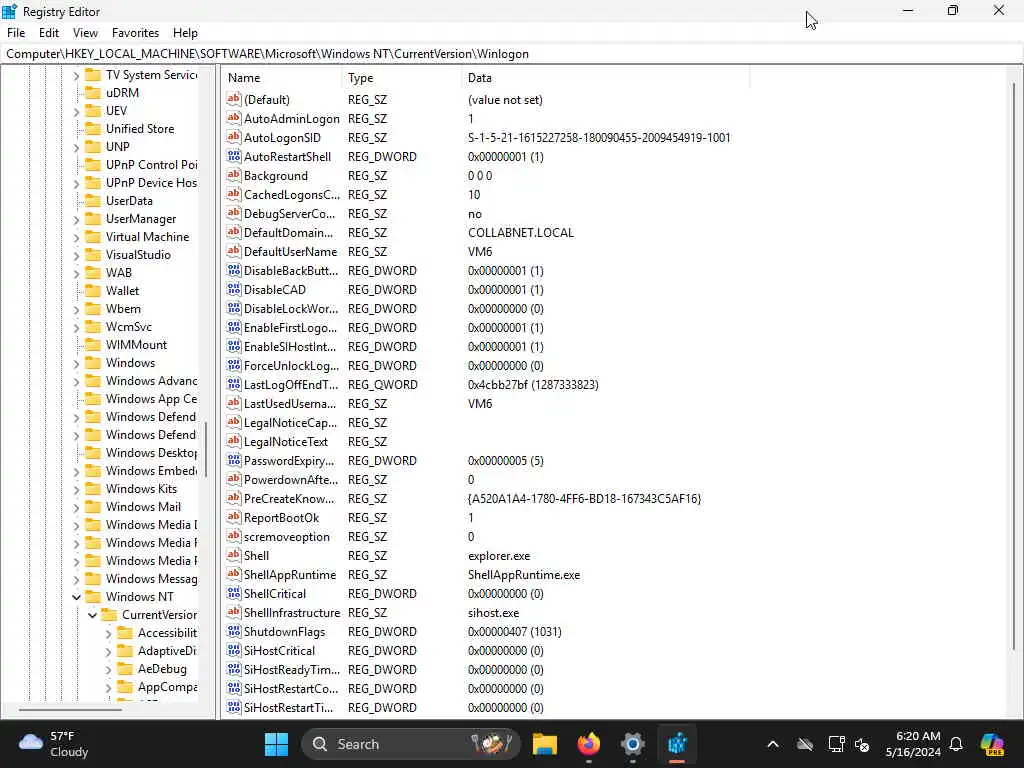Image resolution: width=1024 pixels, height=768 pixels.
Task: Click the DisableCAD binary value icon
Action: pyautogui.click(x=233, y=289)
